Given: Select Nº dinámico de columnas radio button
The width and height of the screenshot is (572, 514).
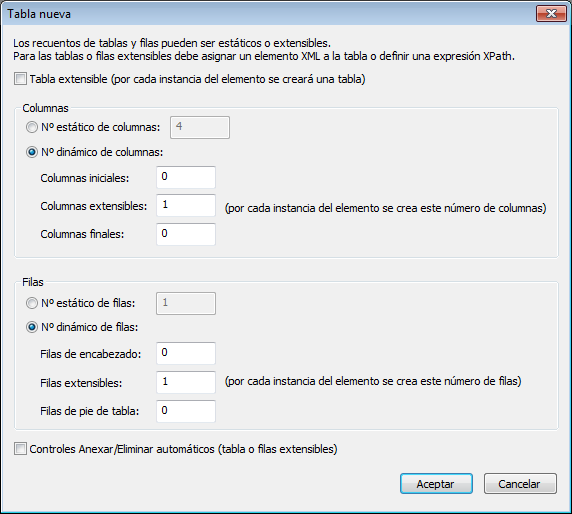Looking at the screenshot, I should (x=32, y=152).
